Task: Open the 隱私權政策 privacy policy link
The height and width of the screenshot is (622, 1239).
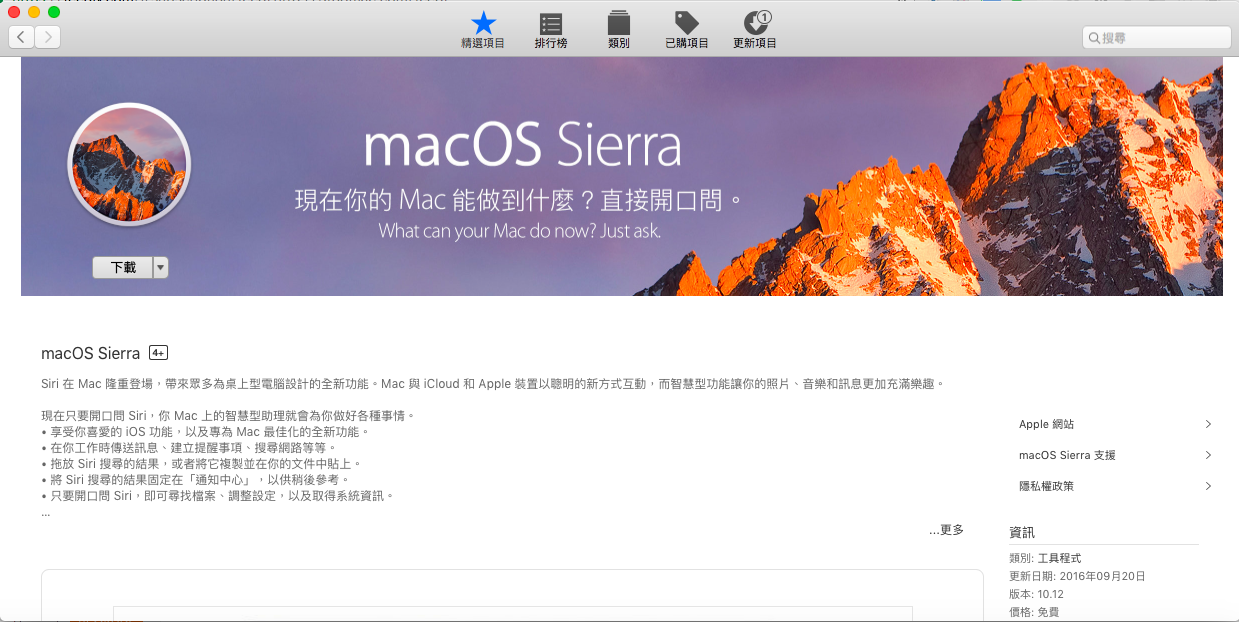Action: 1048,486
